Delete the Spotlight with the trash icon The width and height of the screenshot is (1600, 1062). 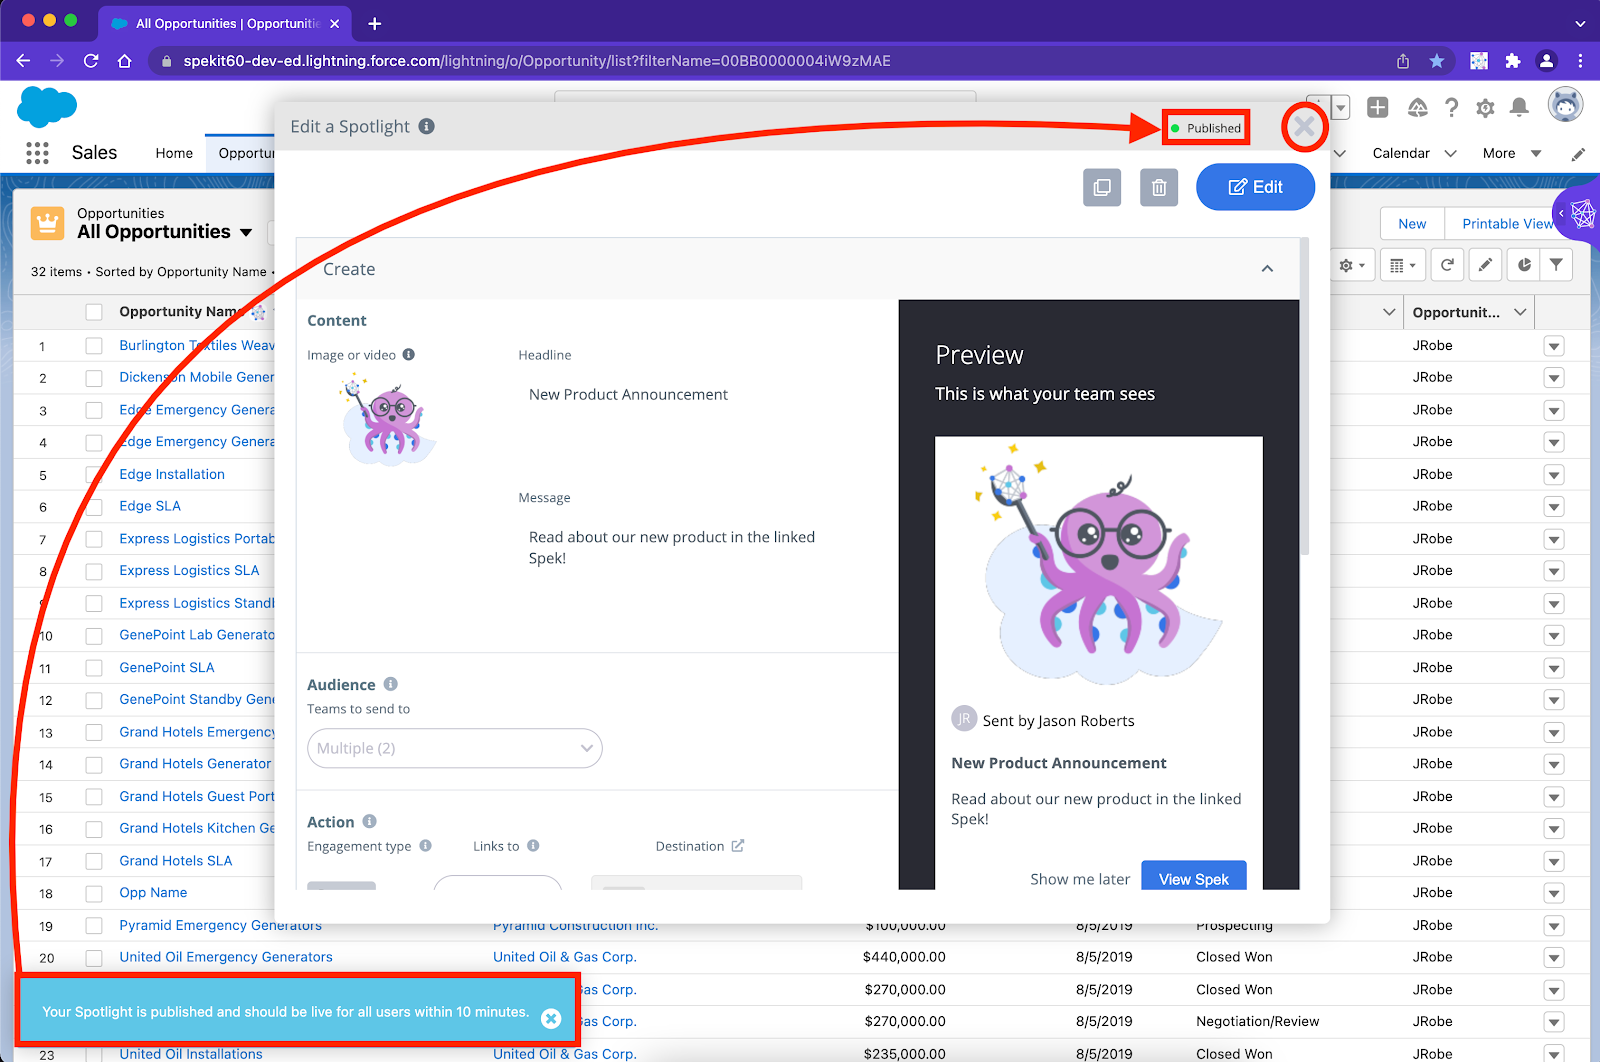[1159, 187]
